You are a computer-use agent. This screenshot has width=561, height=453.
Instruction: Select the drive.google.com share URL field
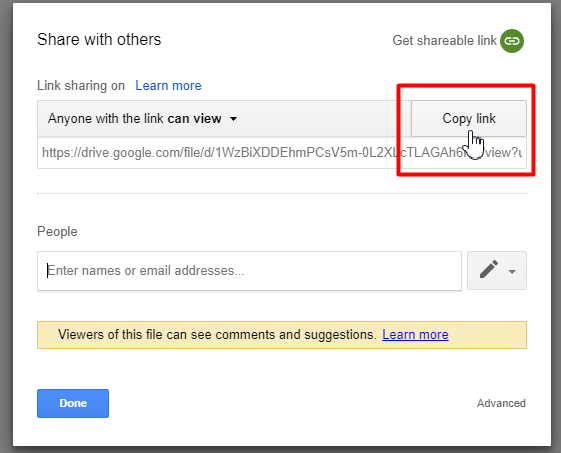(282, 153)
